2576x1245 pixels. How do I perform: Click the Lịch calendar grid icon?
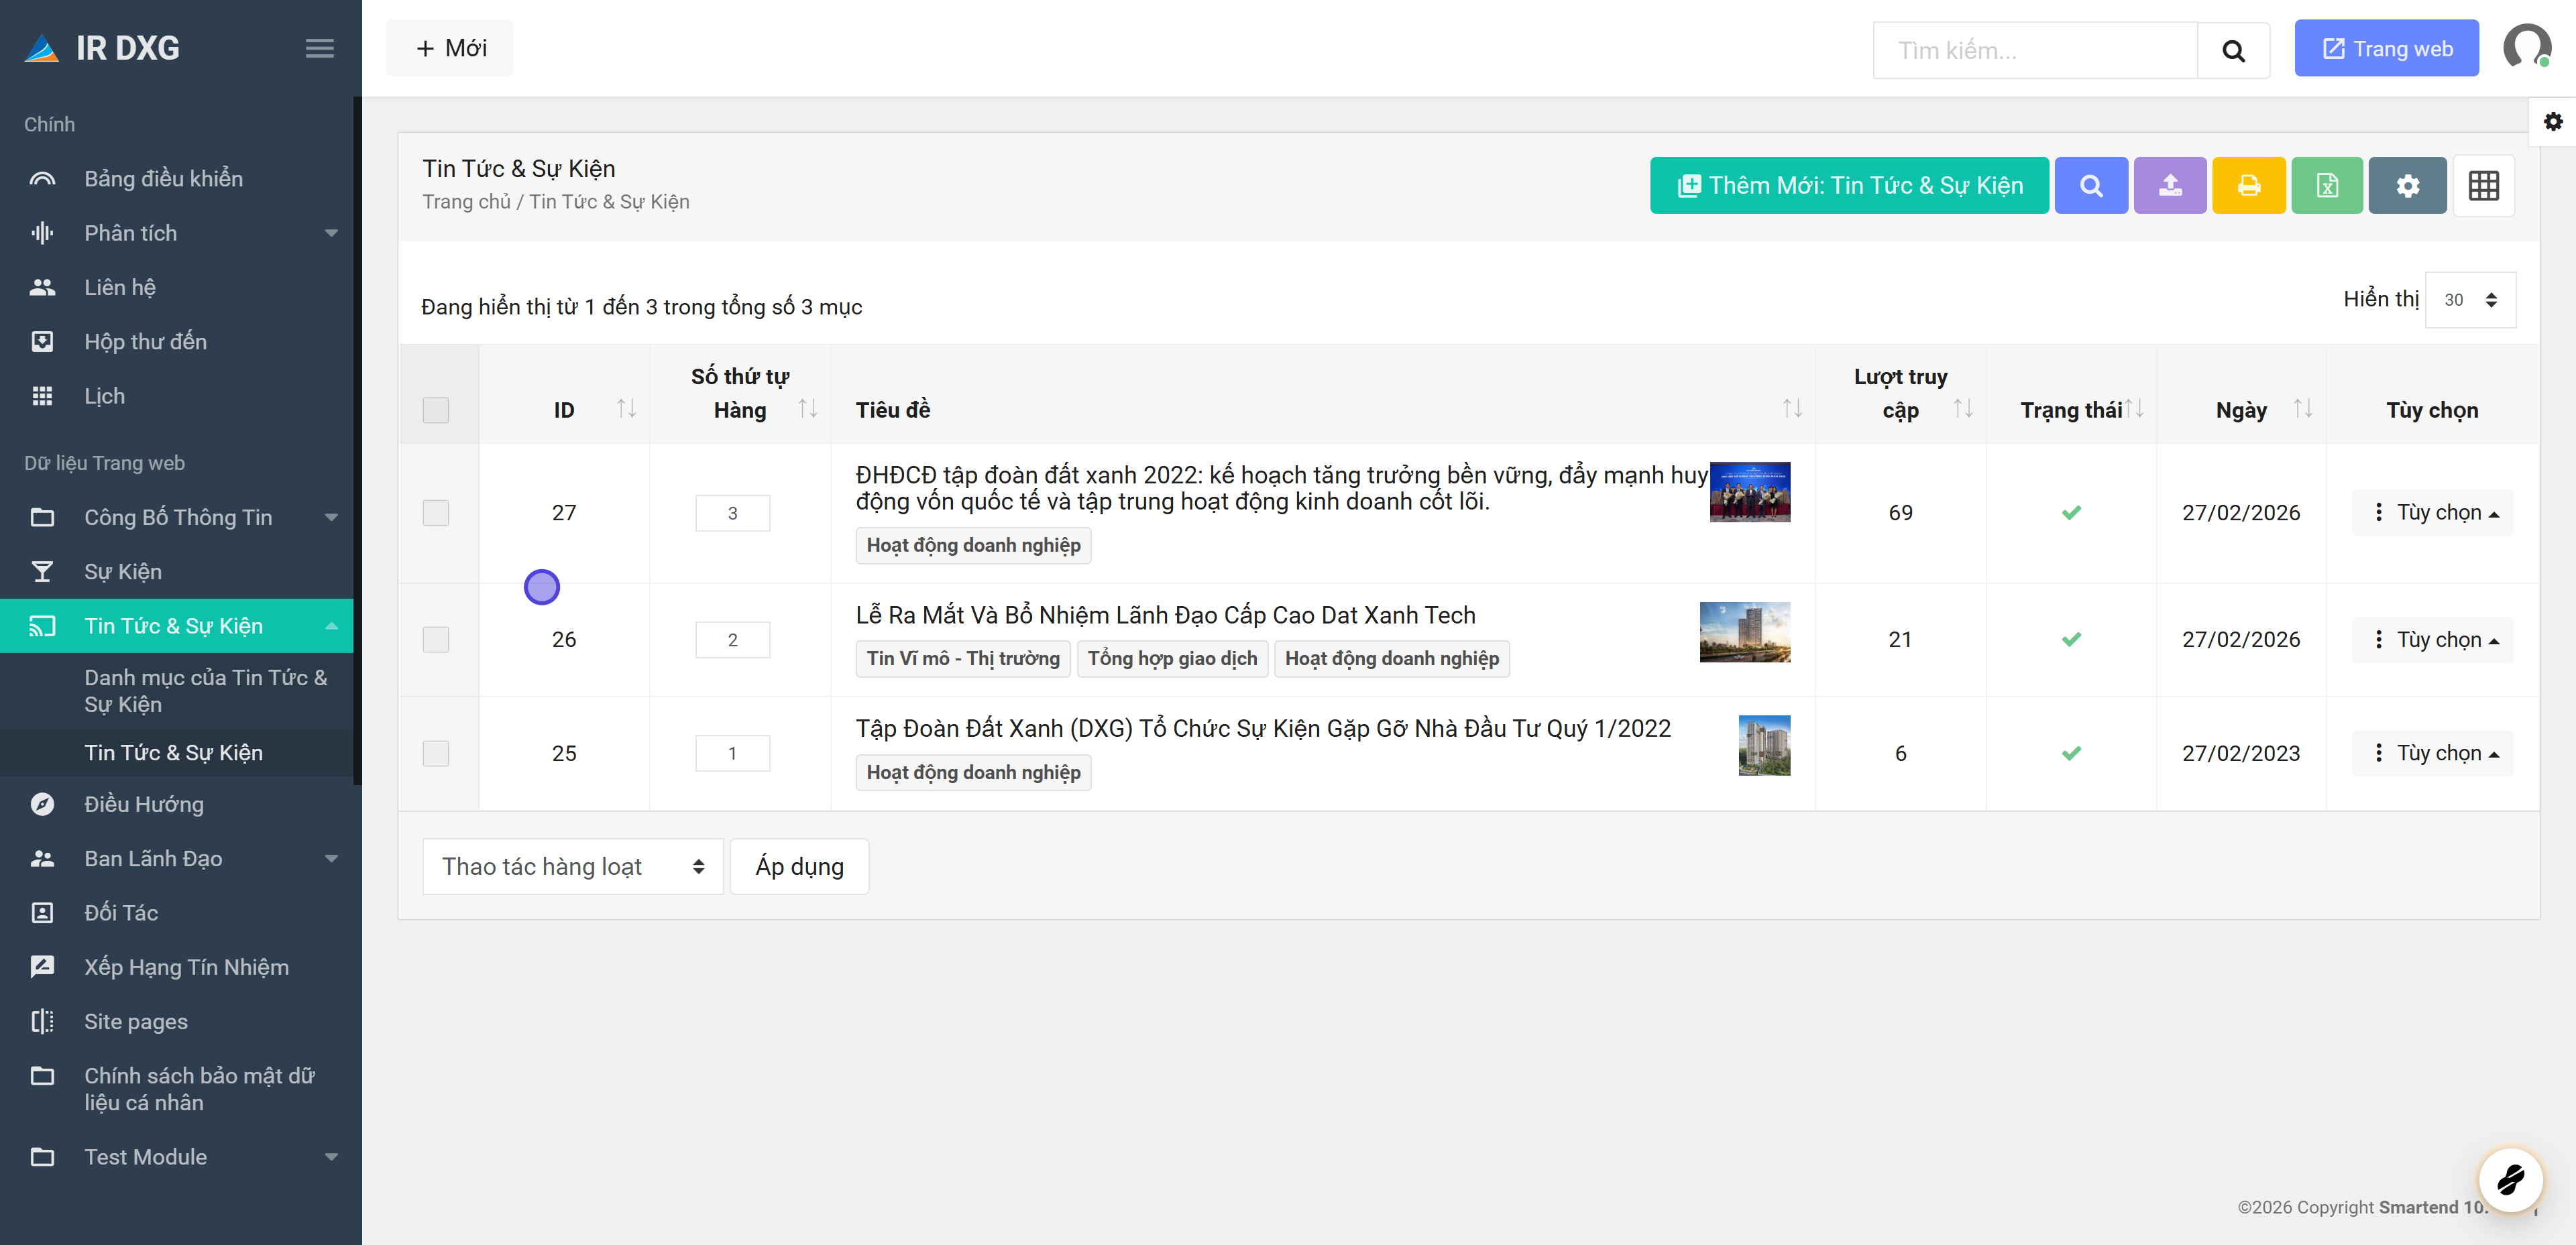[42, 397]
